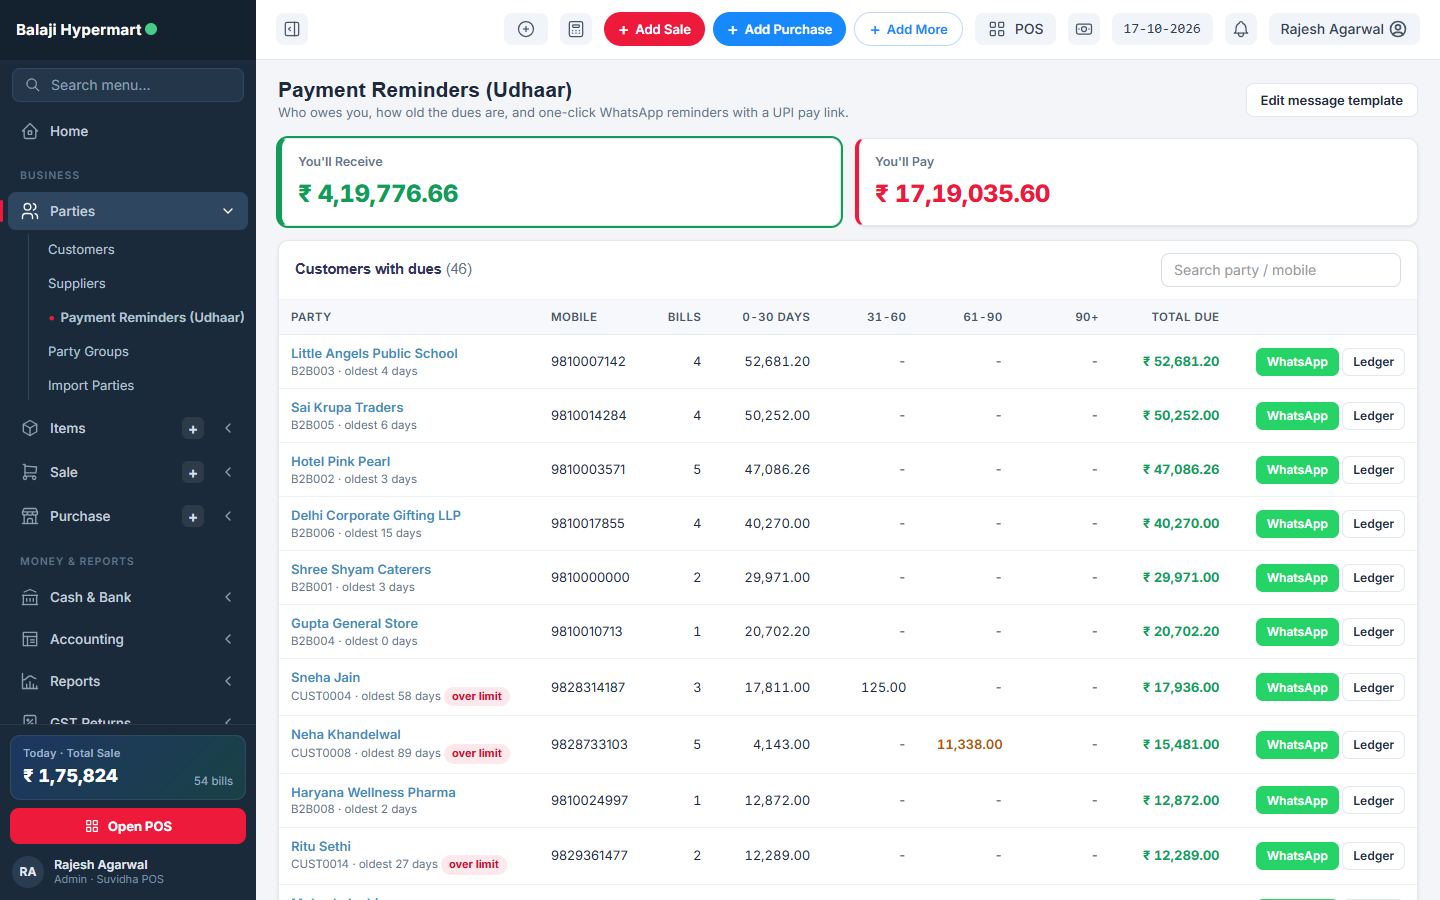Expand the Cash & Bank section

tap(228, 597)
